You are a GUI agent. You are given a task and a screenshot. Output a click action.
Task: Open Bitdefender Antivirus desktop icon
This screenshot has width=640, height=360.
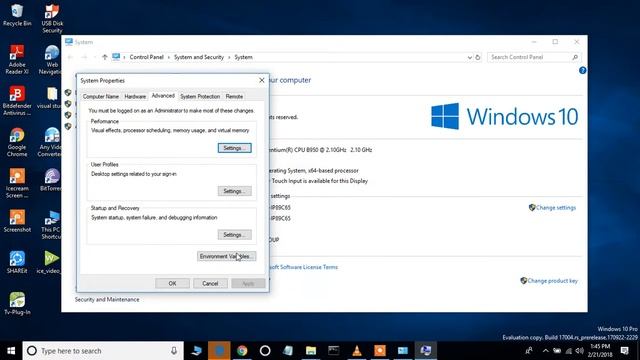tap(17, 101)
